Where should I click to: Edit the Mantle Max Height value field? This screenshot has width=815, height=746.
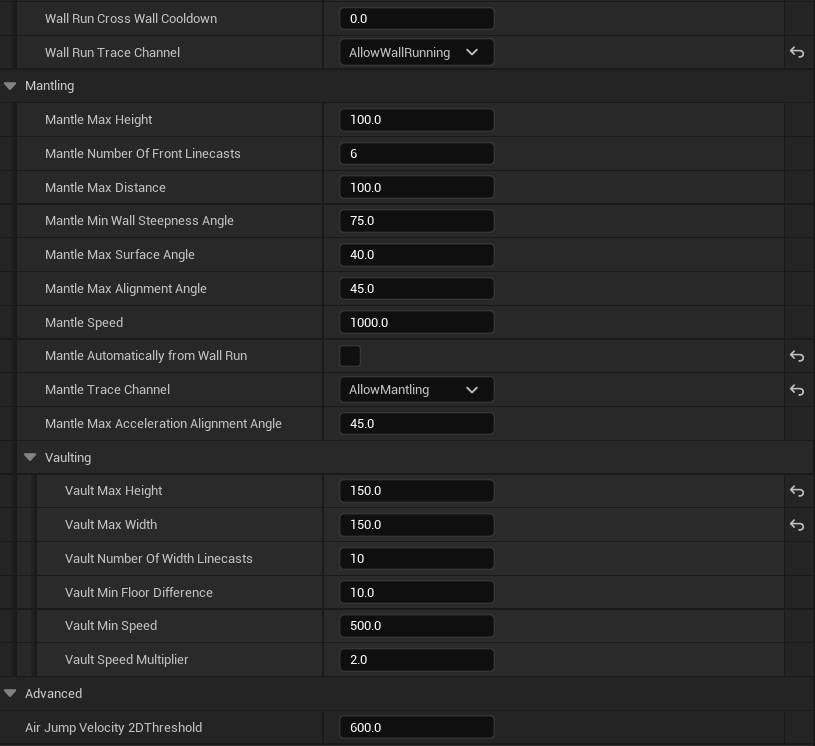pyautogui.click(x=416, y=120)
